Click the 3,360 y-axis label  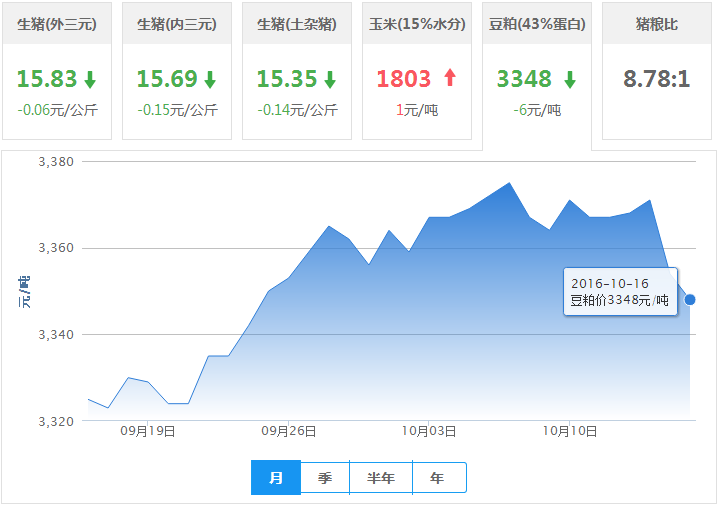point(56,248)
